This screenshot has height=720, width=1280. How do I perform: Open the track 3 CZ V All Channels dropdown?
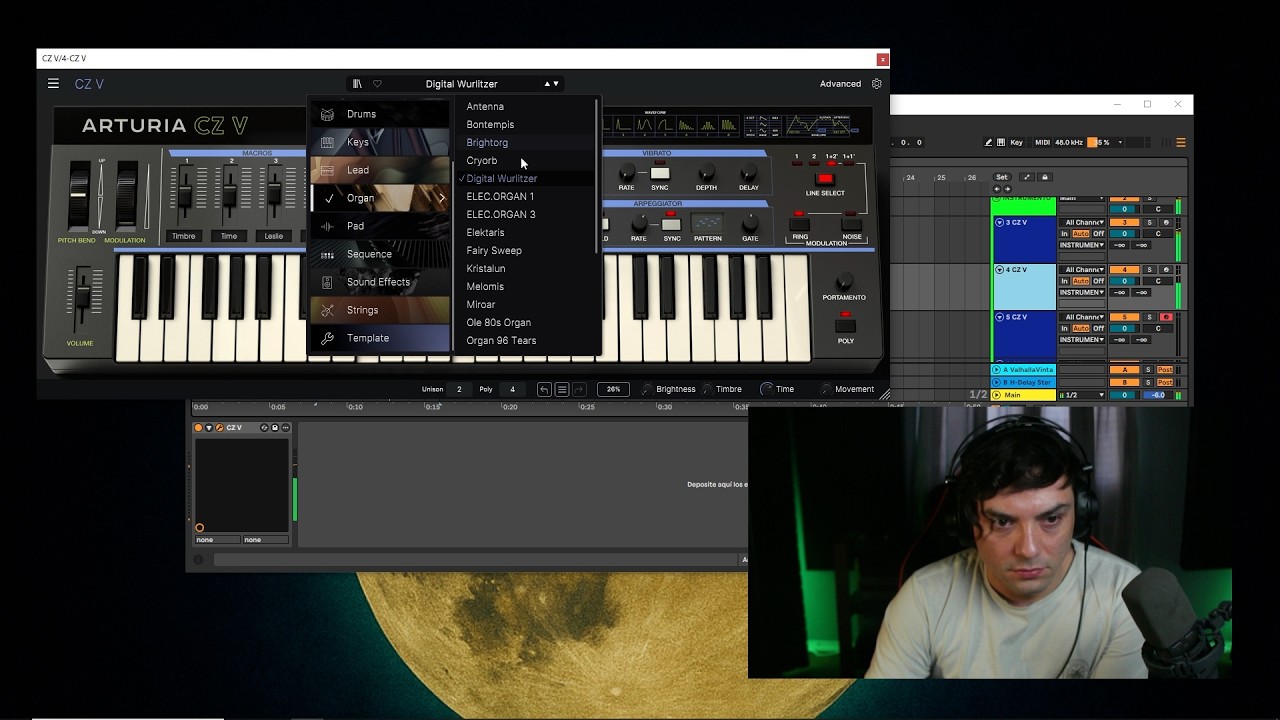click(x=1082, y=222)
